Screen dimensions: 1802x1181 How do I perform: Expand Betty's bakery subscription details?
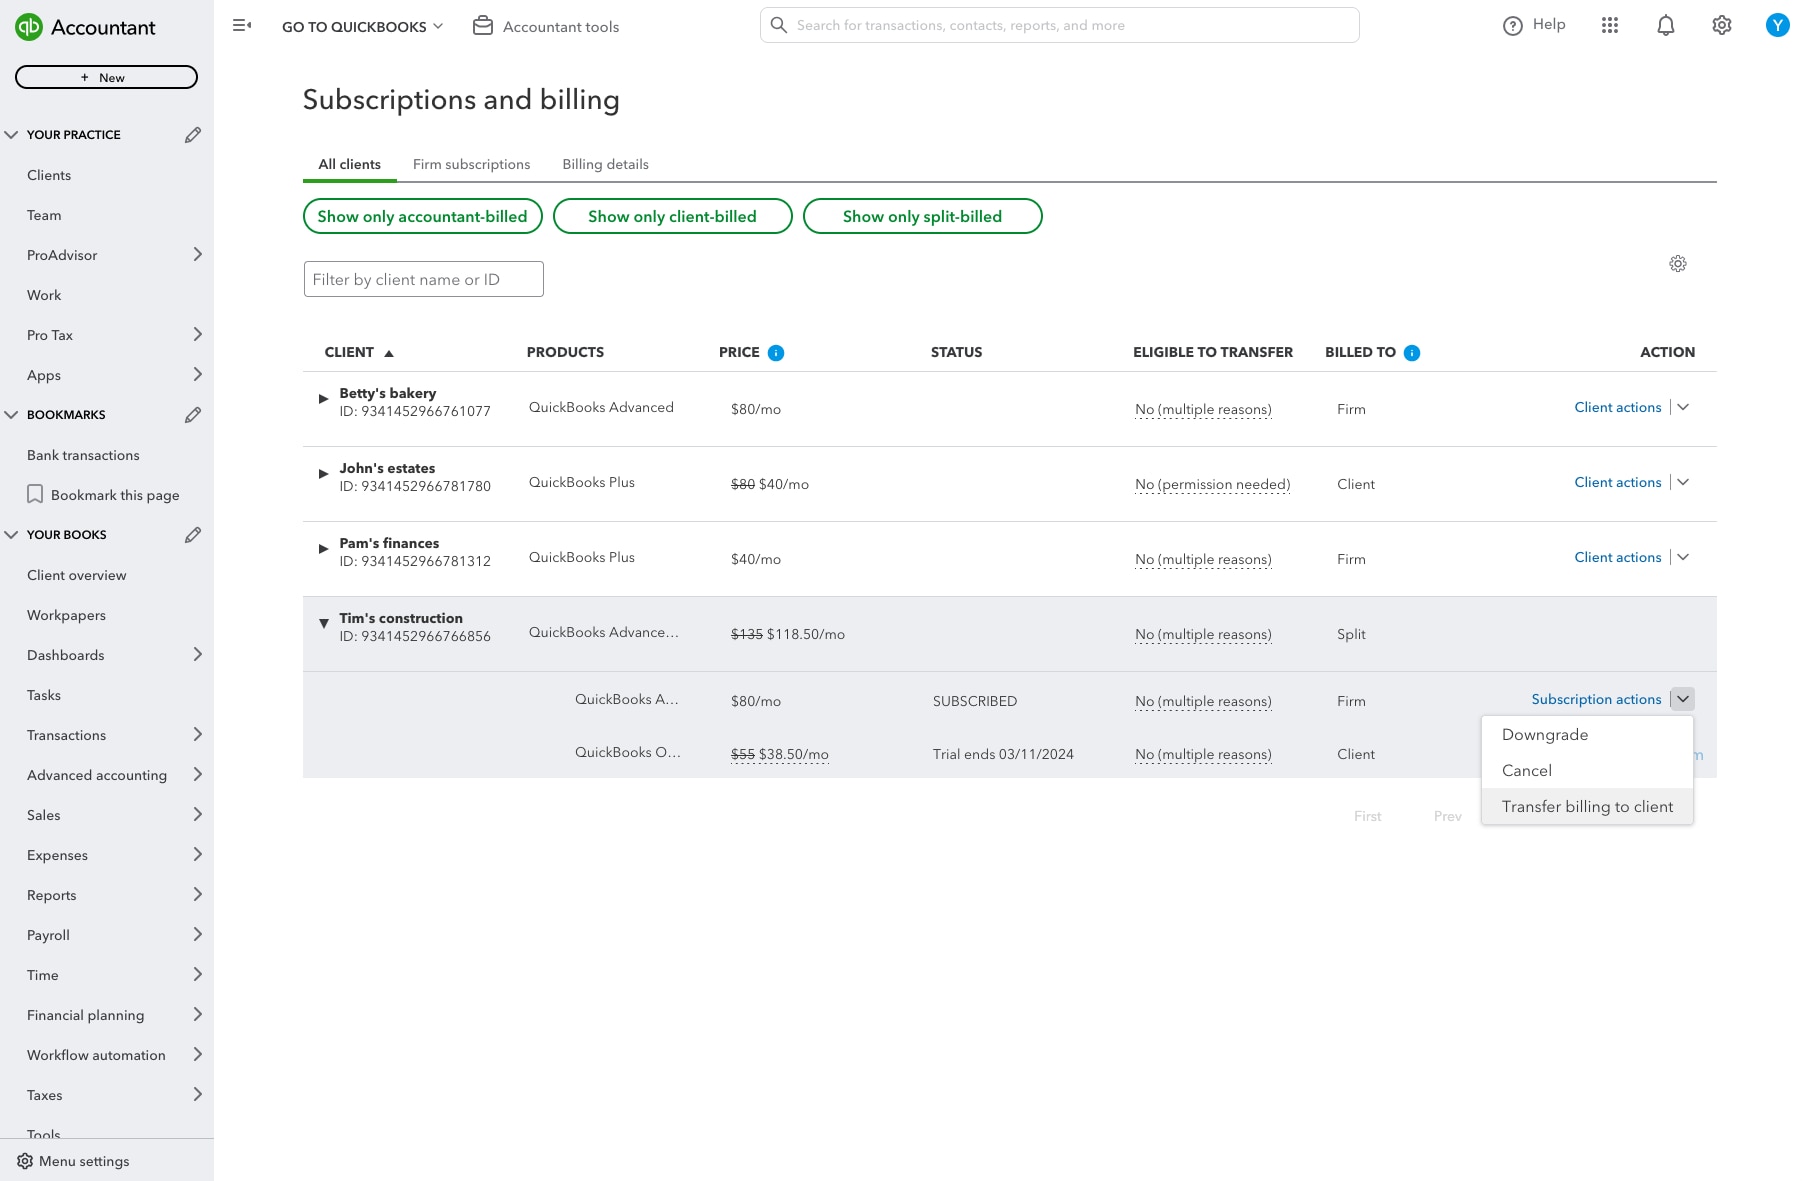click(323, 398)
